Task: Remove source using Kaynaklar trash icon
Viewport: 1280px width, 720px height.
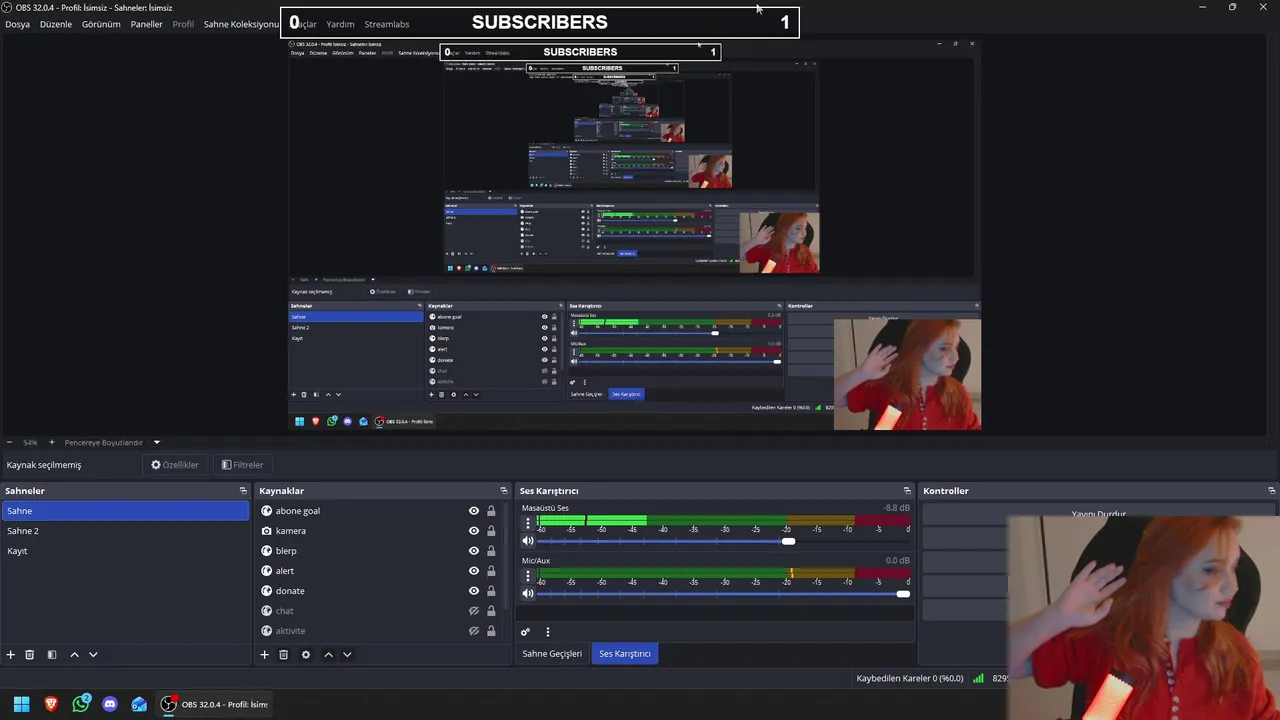Action: click(284, 654)
